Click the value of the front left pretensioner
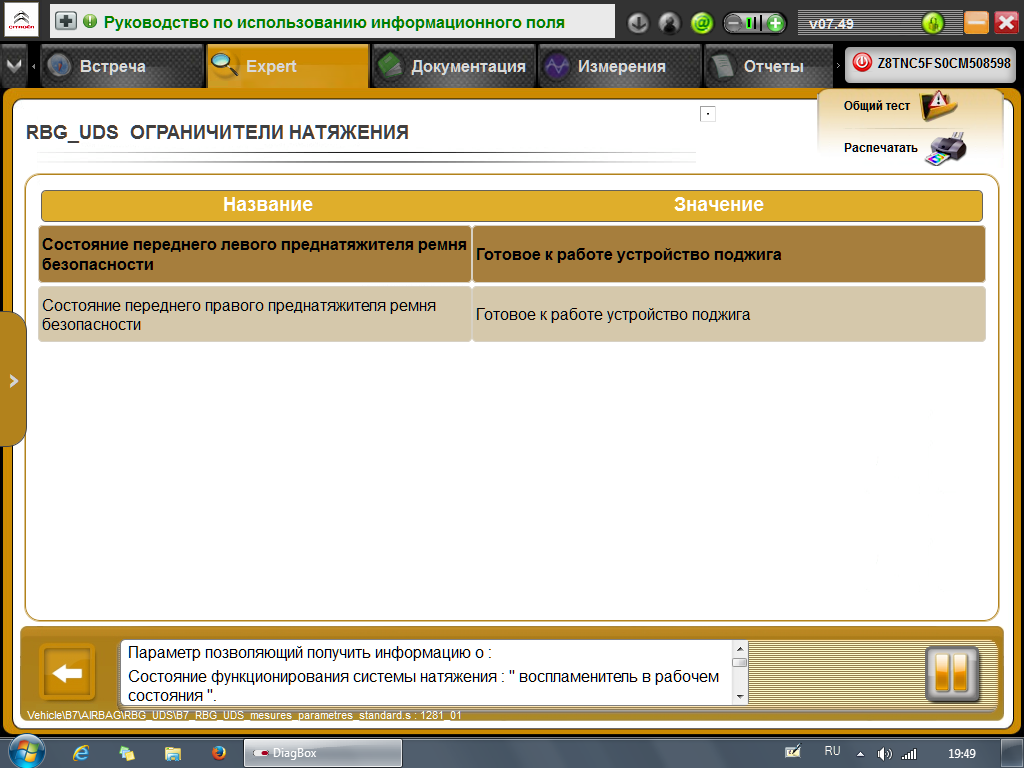 pyautogui.click(x=729, y=254)
